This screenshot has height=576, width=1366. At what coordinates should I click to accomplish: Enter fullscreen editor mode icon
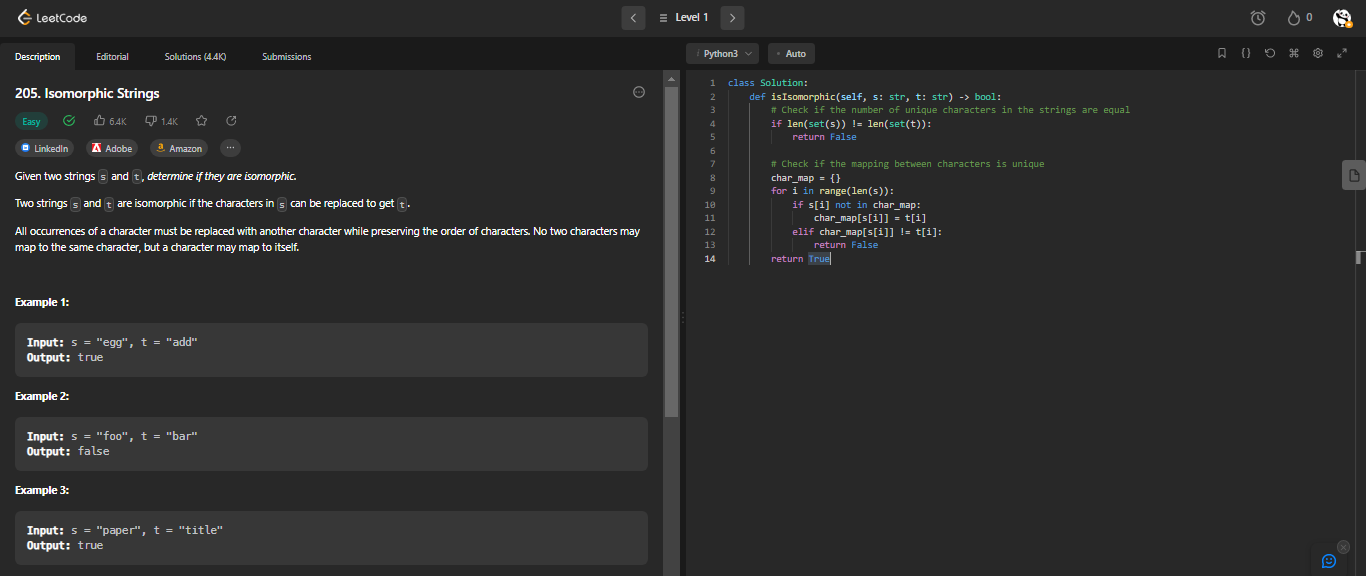(1342, 53)
